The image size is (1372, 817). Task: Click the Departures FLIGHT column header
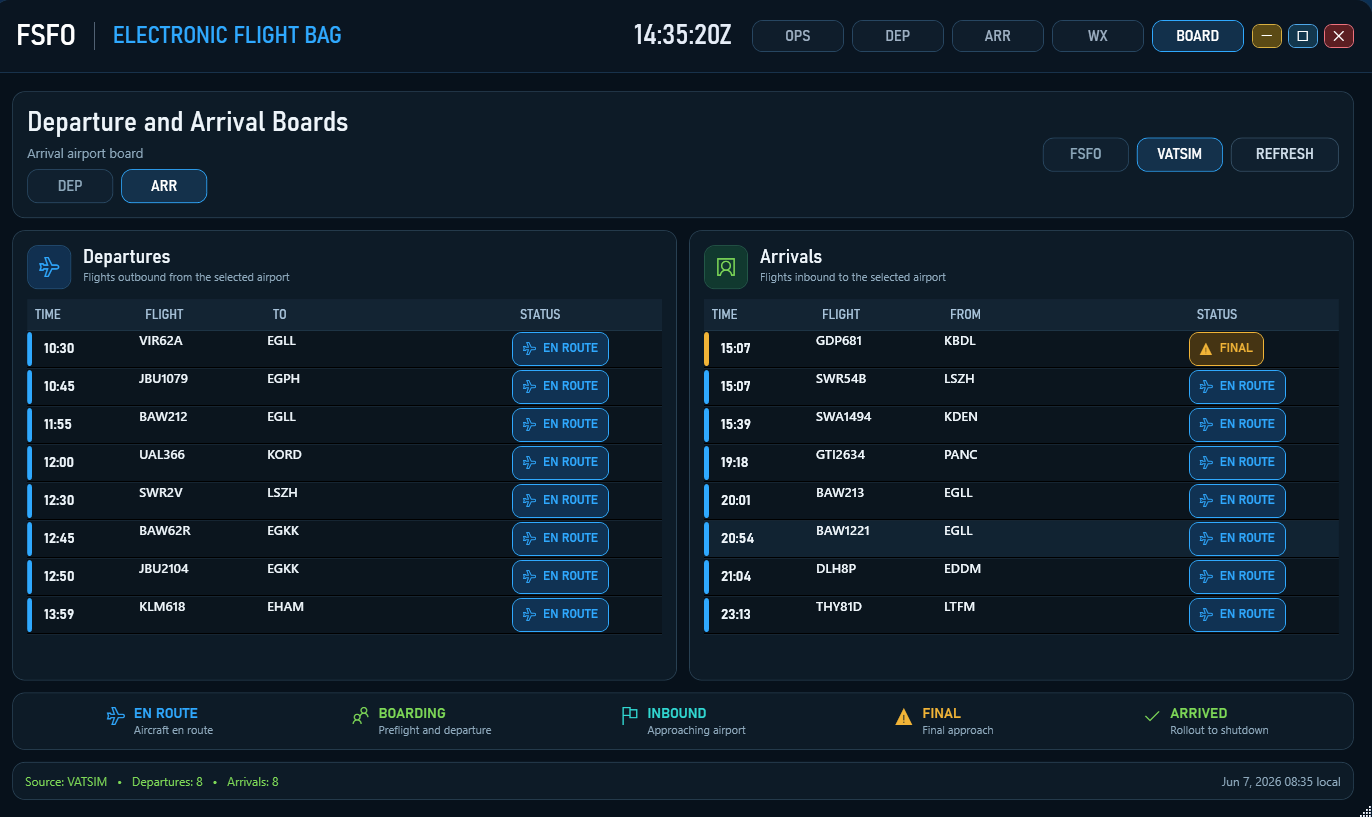[x=164, y=314]
